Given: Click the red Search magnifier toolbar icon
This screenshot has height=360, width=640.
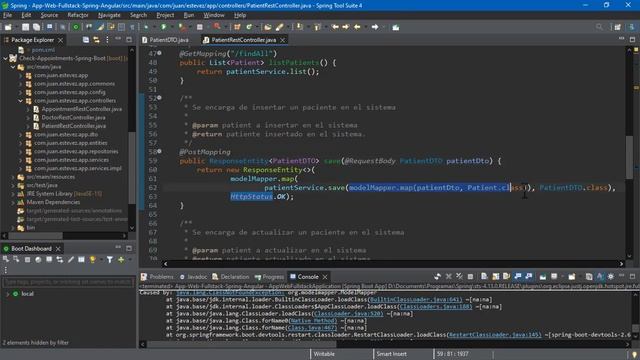Looking at the screenshot, I should tap(217, 27).
